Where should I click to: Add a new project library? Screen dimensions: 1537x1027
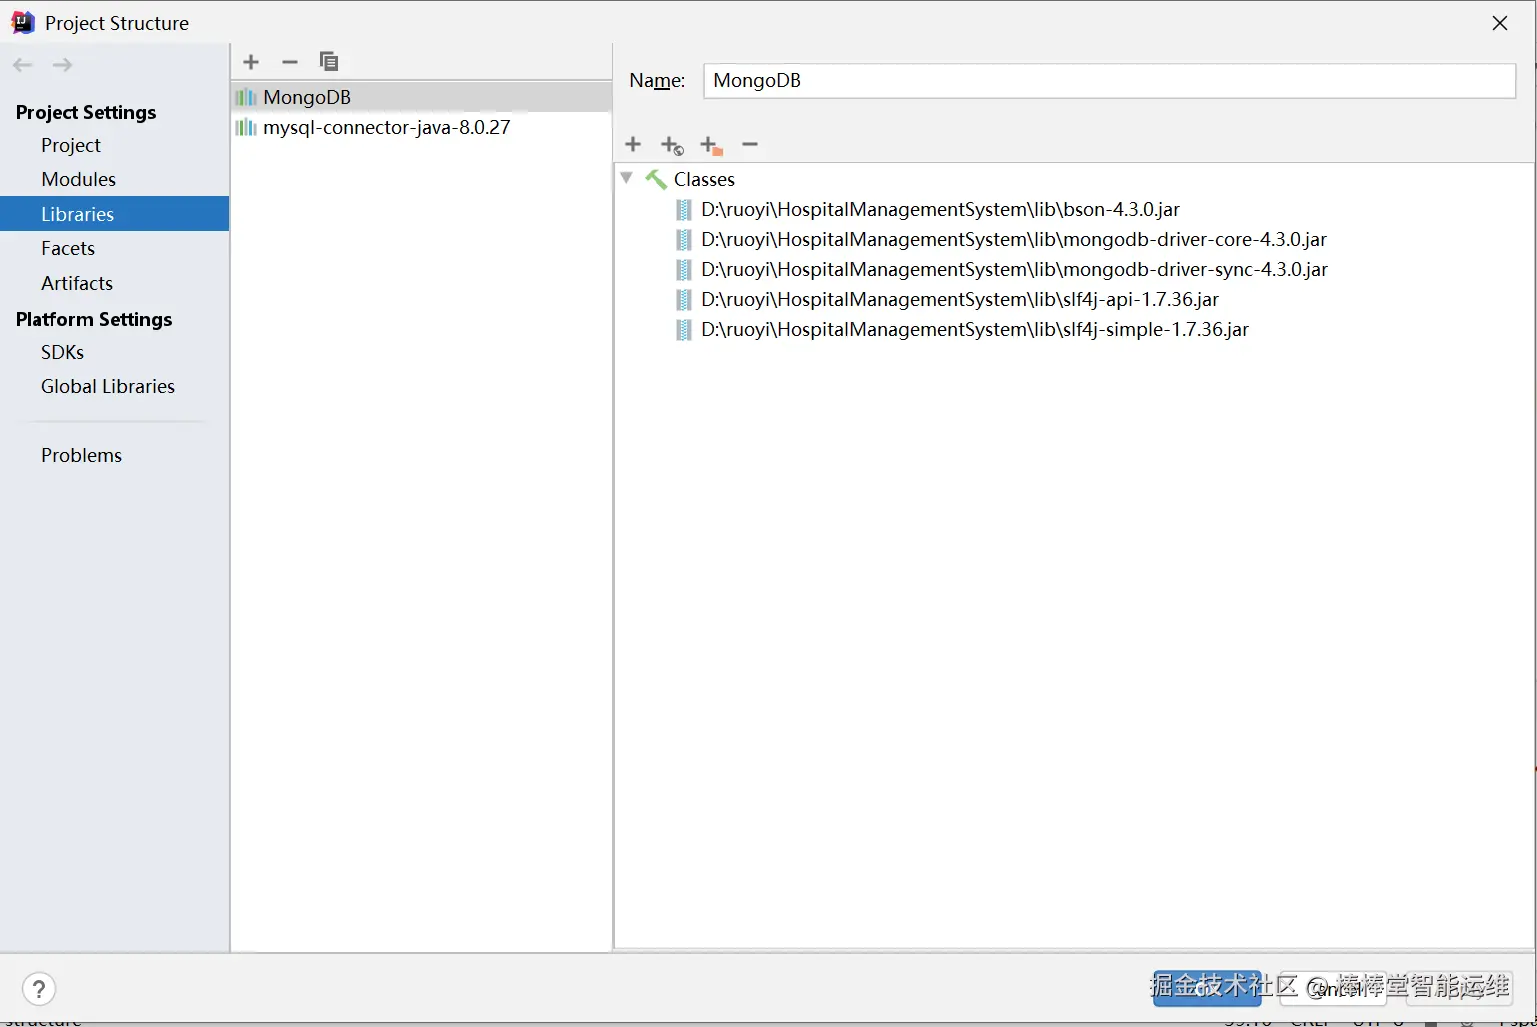[251, 62]
